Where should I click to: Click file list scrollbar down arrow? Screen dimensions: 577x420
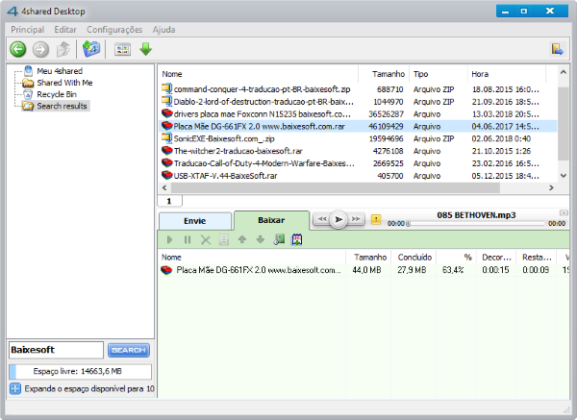(563, 176)
